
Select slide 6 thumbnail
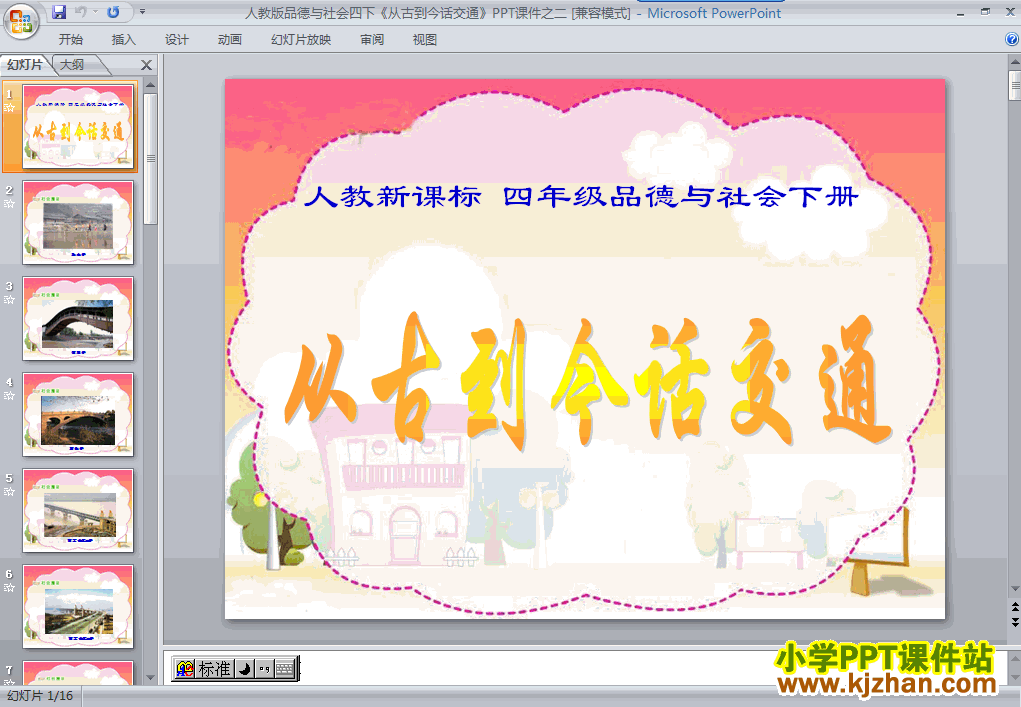[x=78, y=606]
